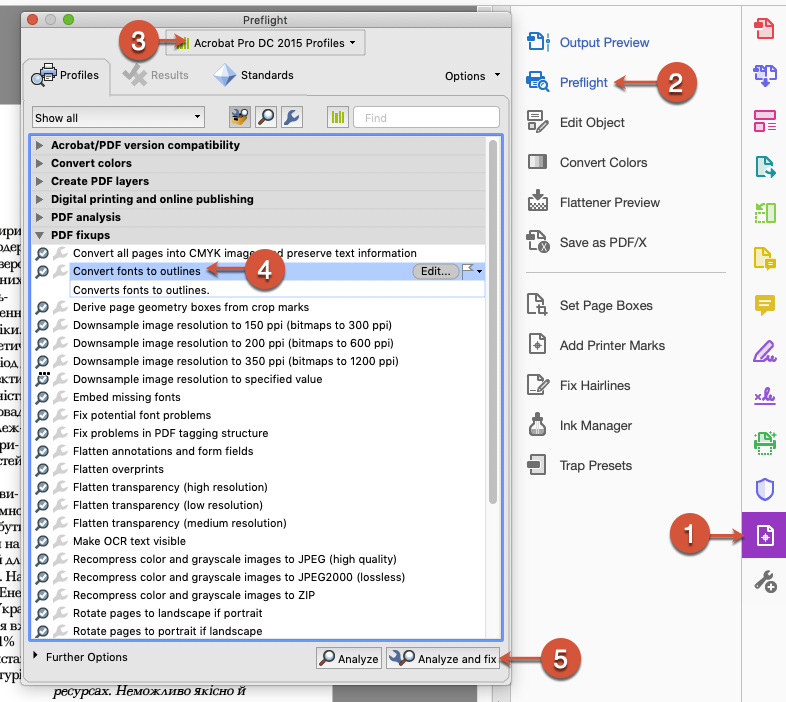Select Flatten transparency (high resolution)
Image resolution: width=786 pixels, height=702 pixels.
point(170,487)
